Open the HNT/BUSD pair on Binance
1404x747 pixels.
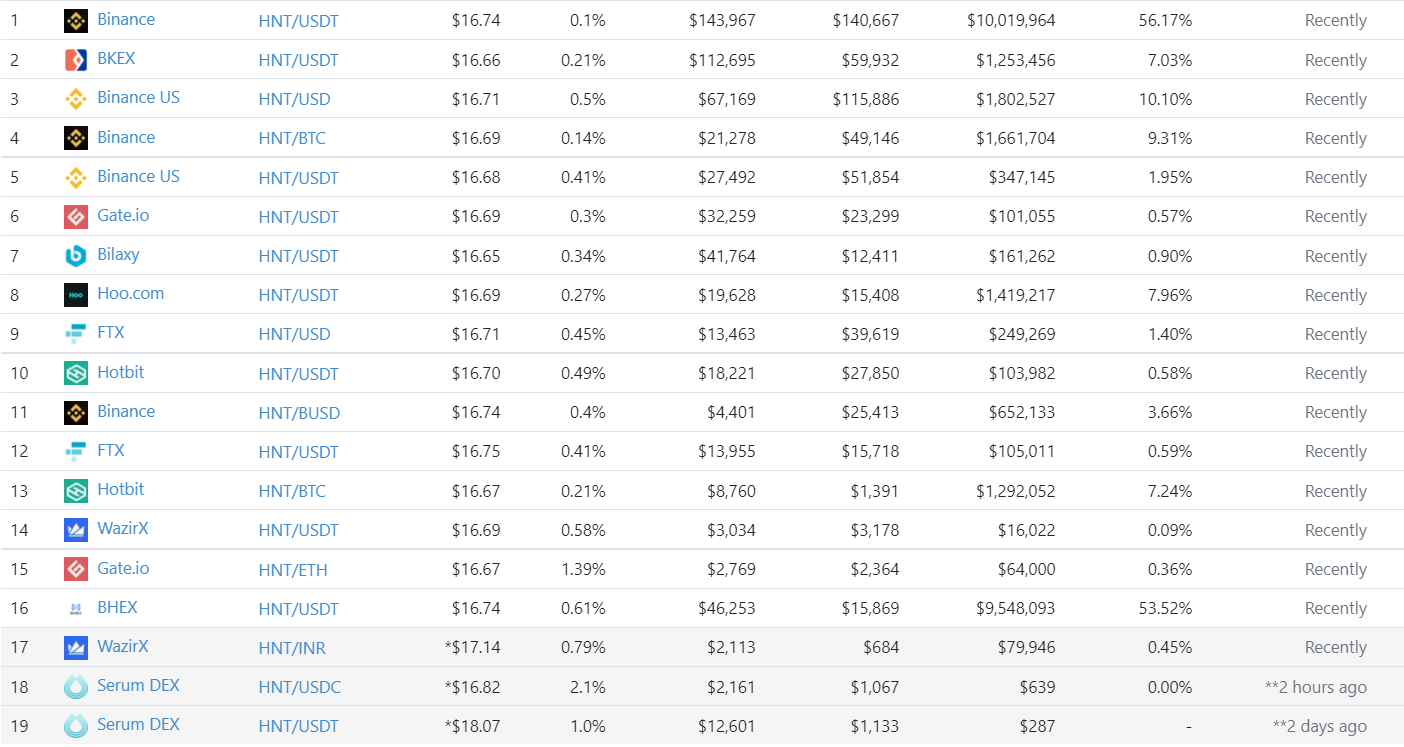[299, 413]
